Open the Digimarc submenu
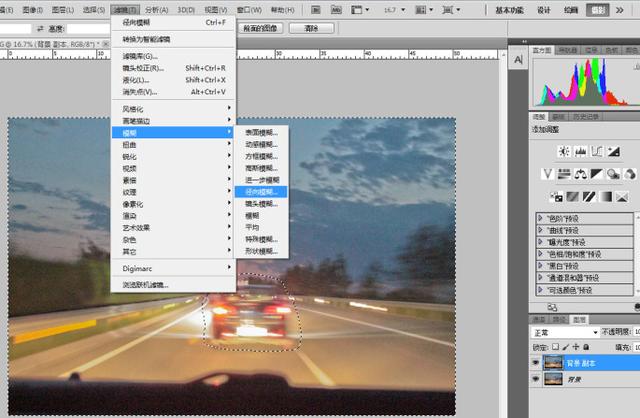 (x=174, y=268)
